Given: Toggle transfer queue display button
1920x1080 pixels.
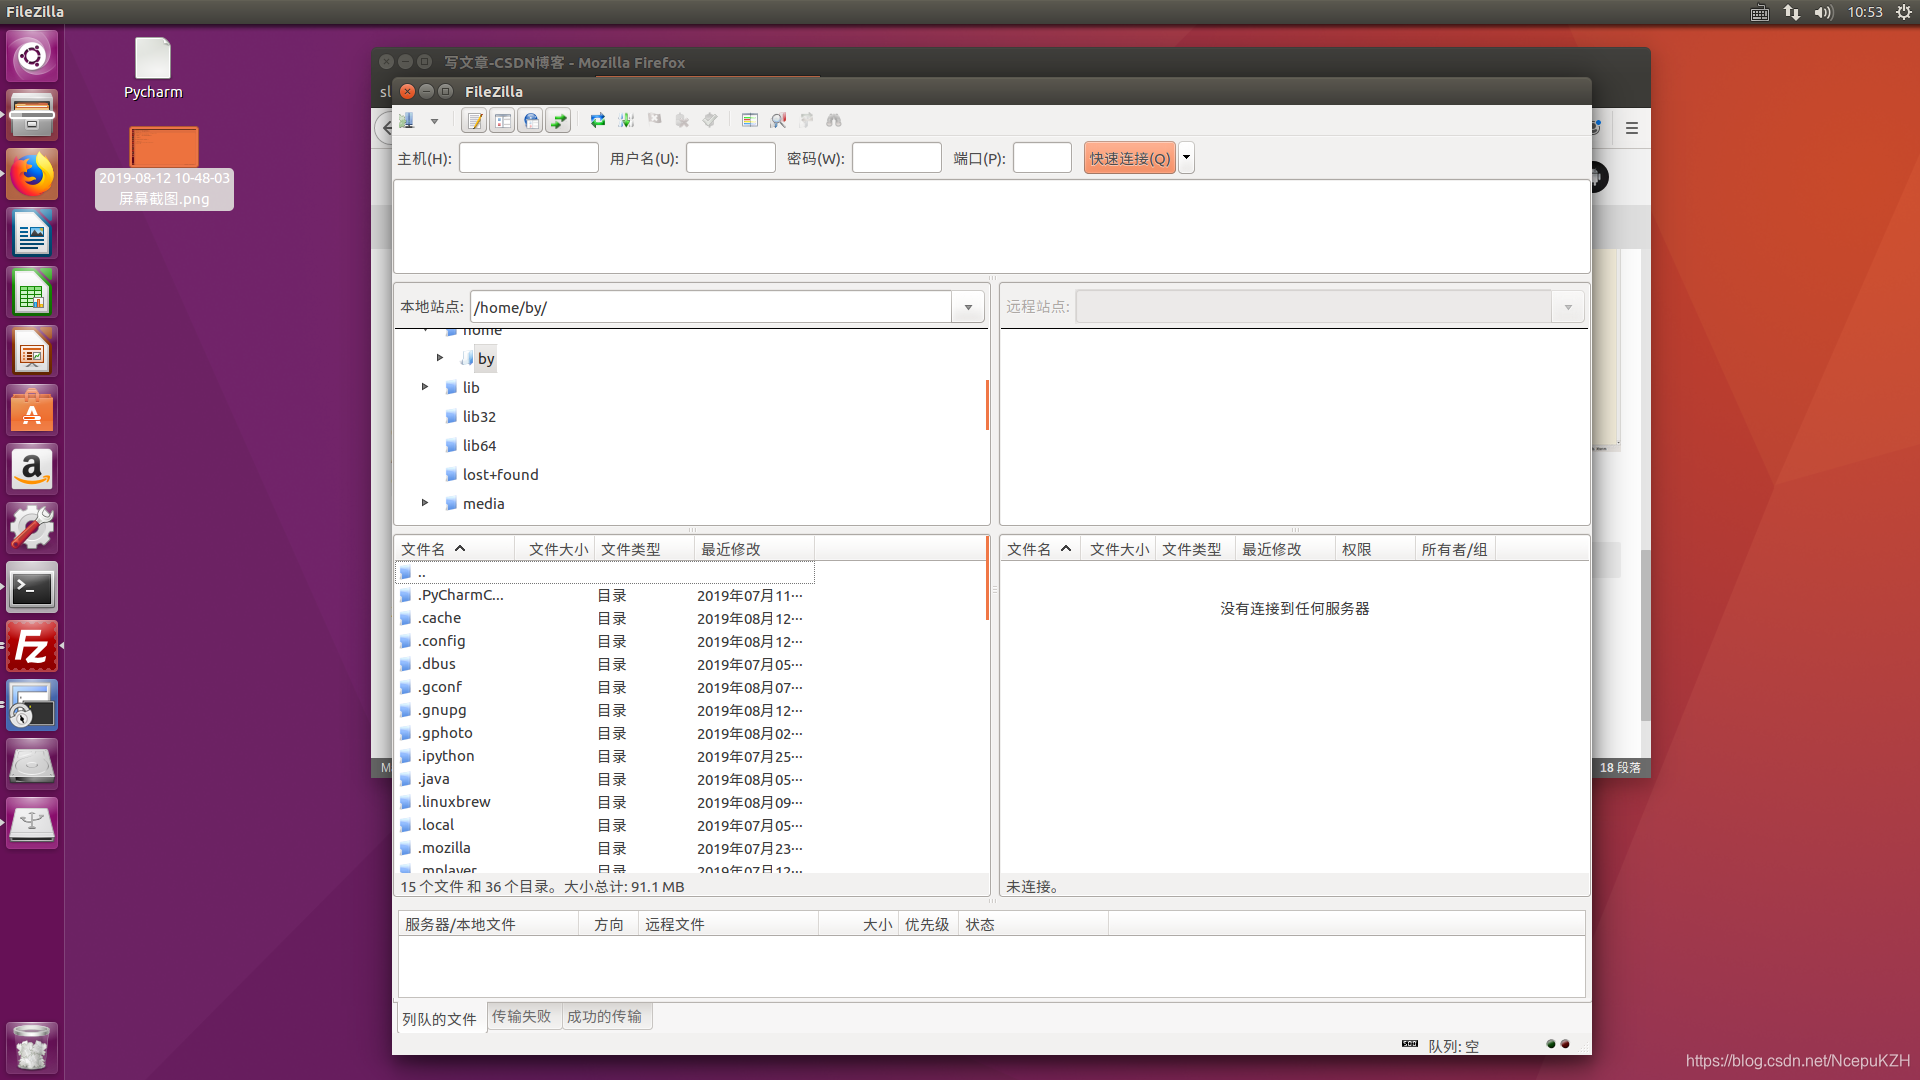Looking at the screenshot, I should (558, 121).
